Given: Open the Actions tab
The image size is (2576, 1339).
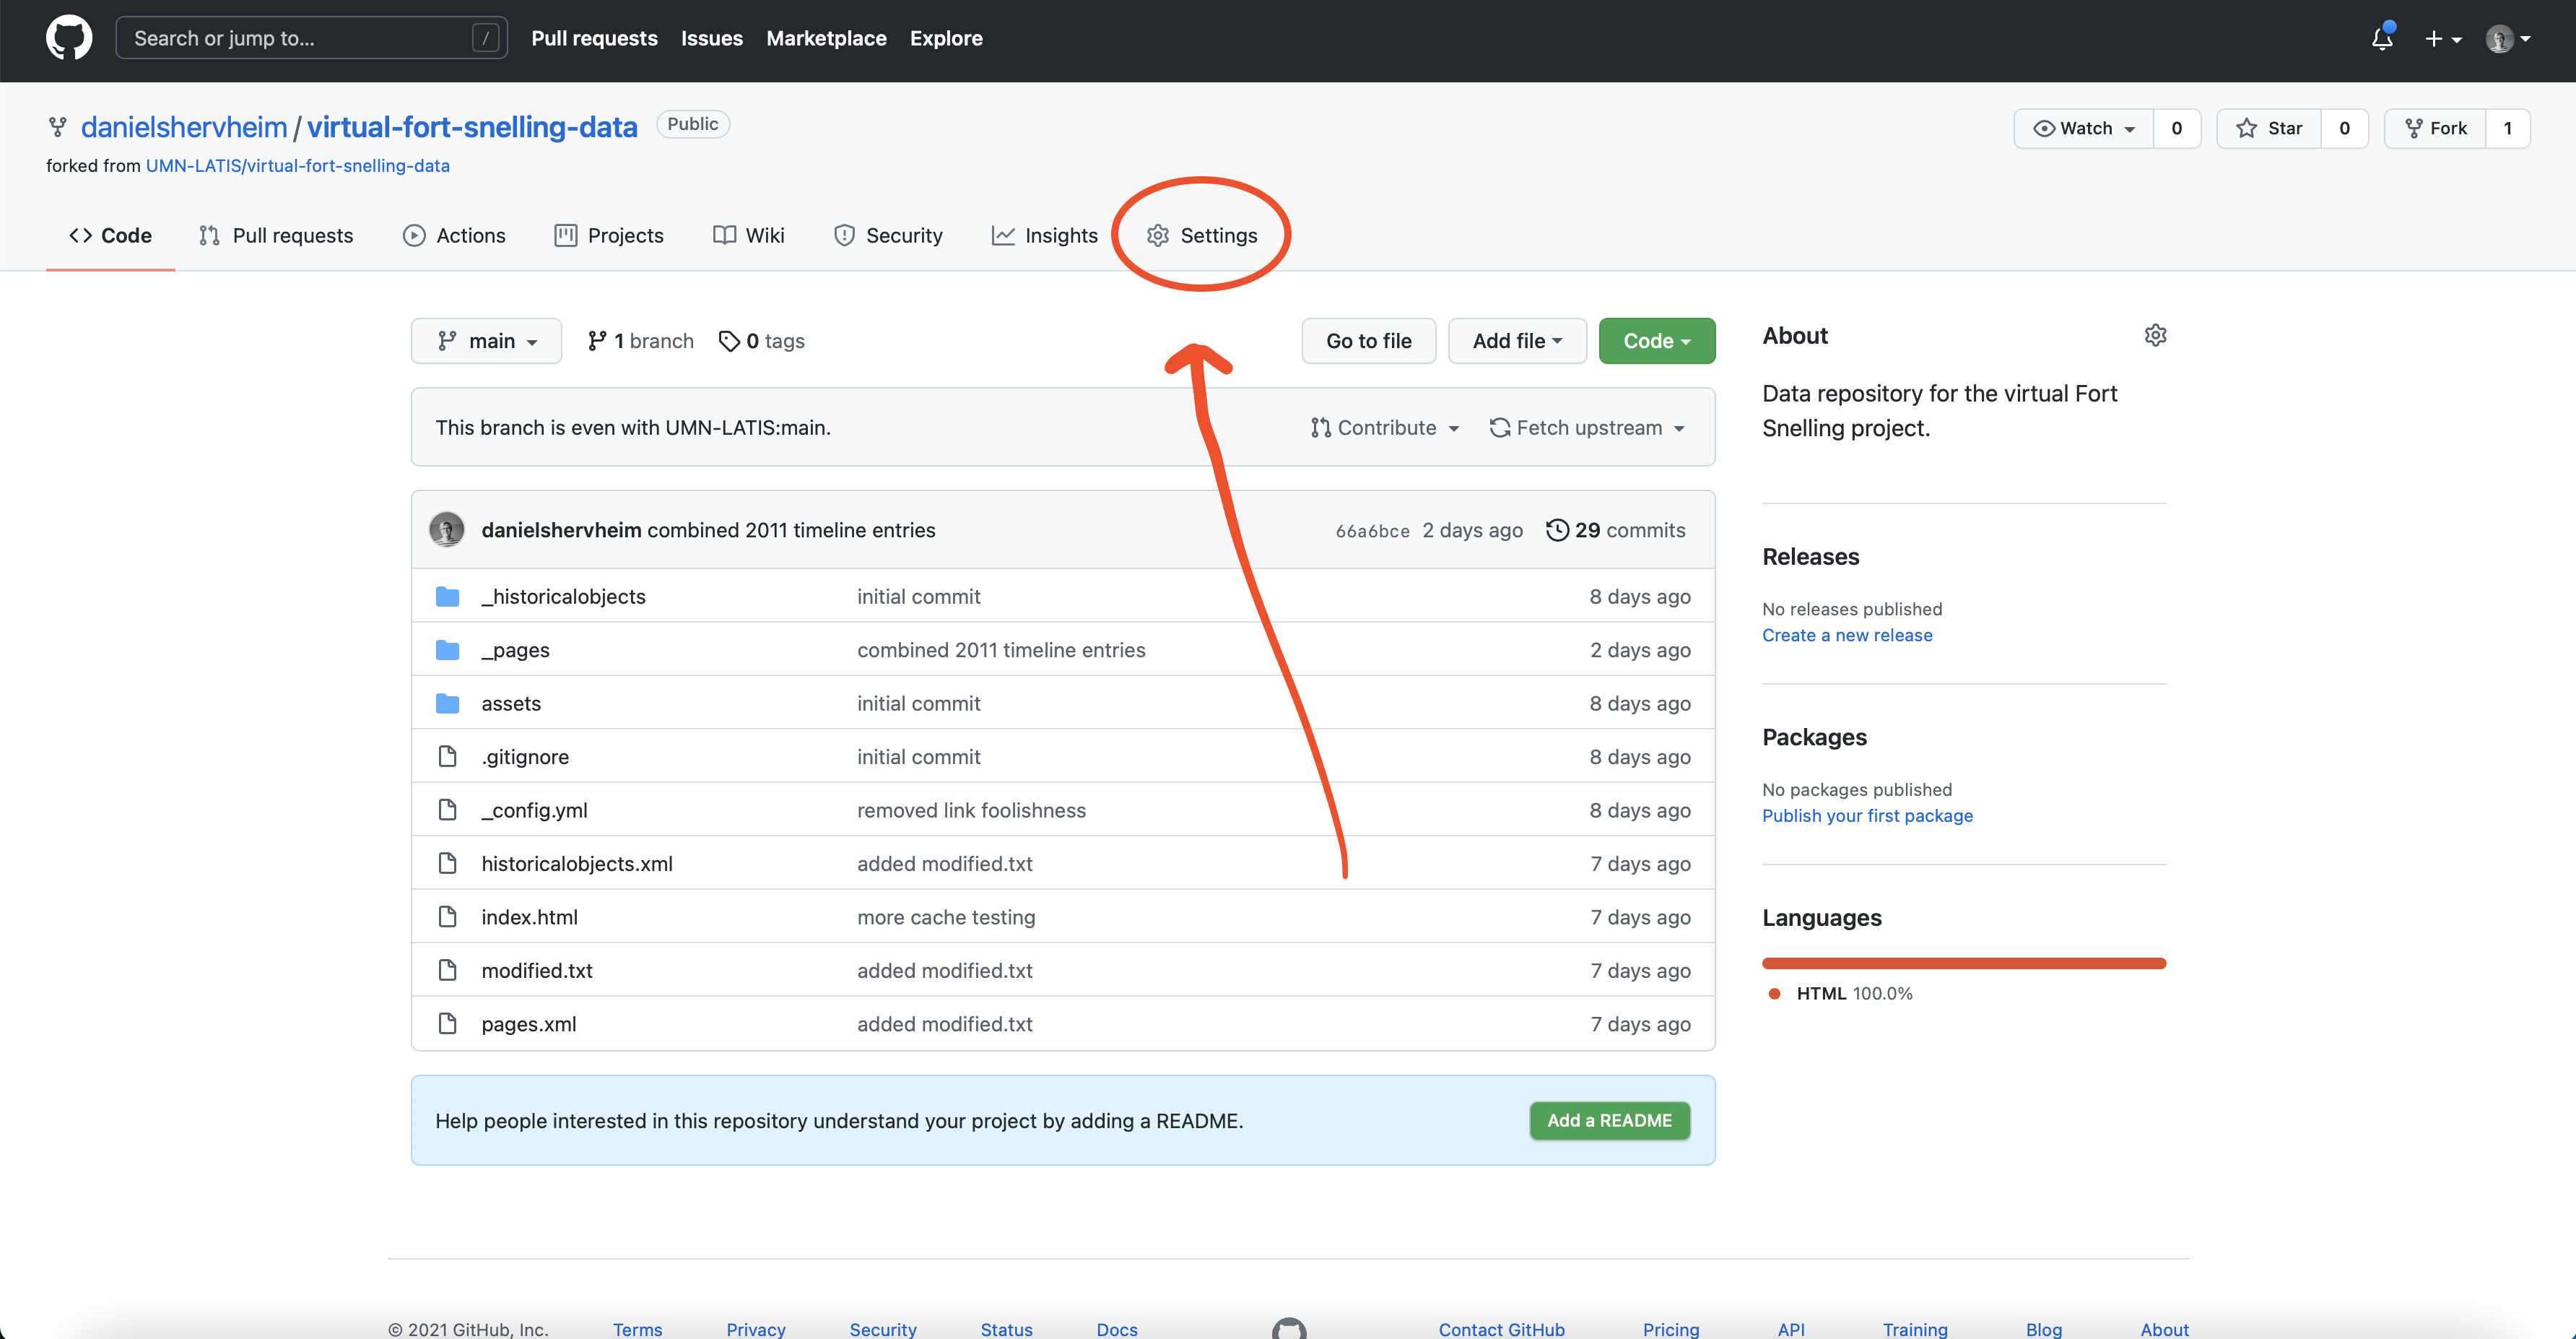Looking at the screenshot, I should point(454,235).
